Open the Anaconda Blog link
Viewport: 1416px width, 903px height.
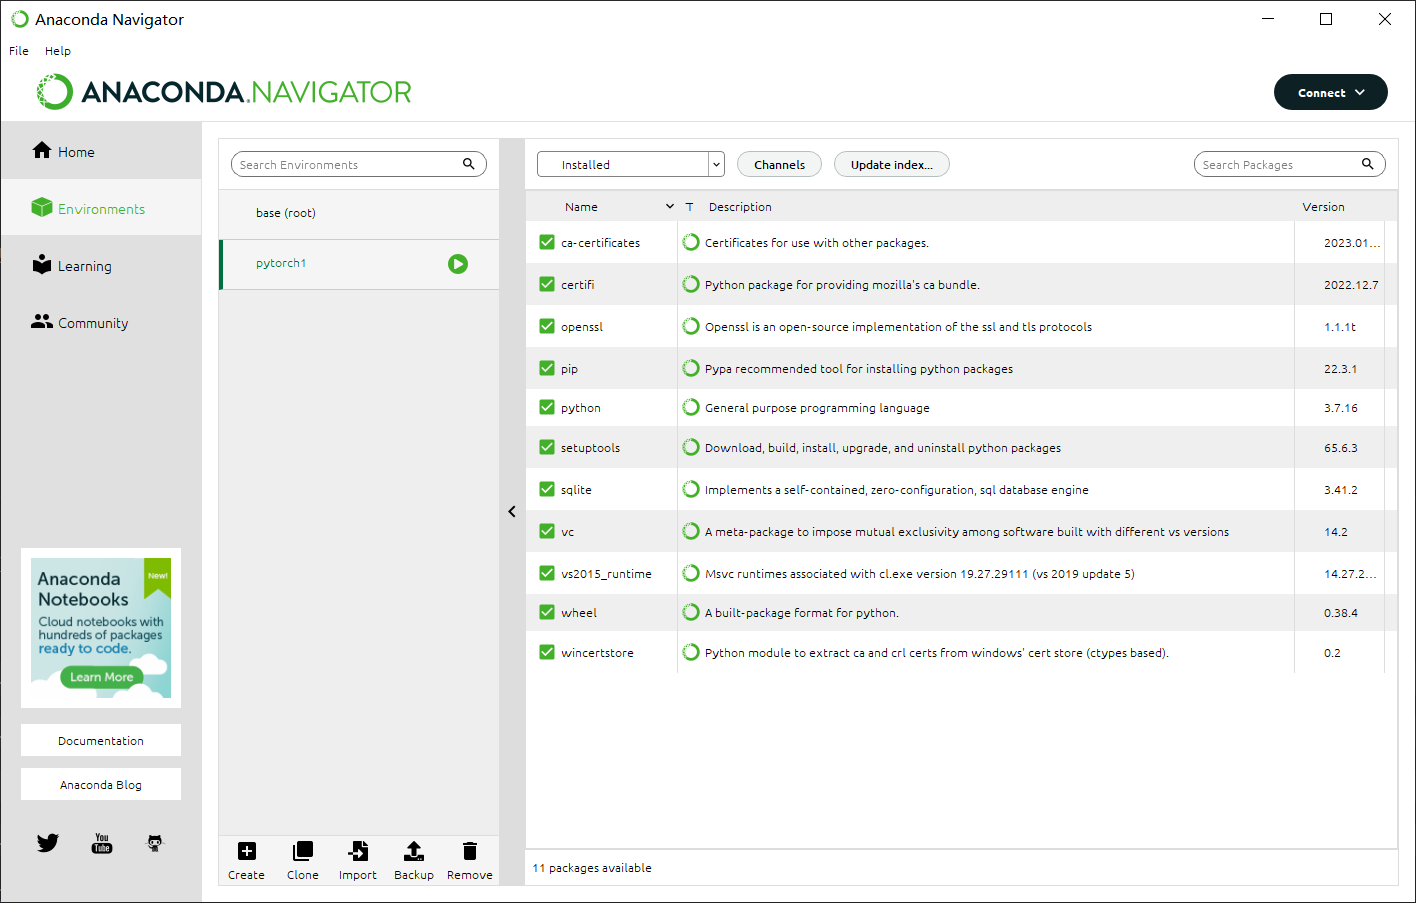101,784
